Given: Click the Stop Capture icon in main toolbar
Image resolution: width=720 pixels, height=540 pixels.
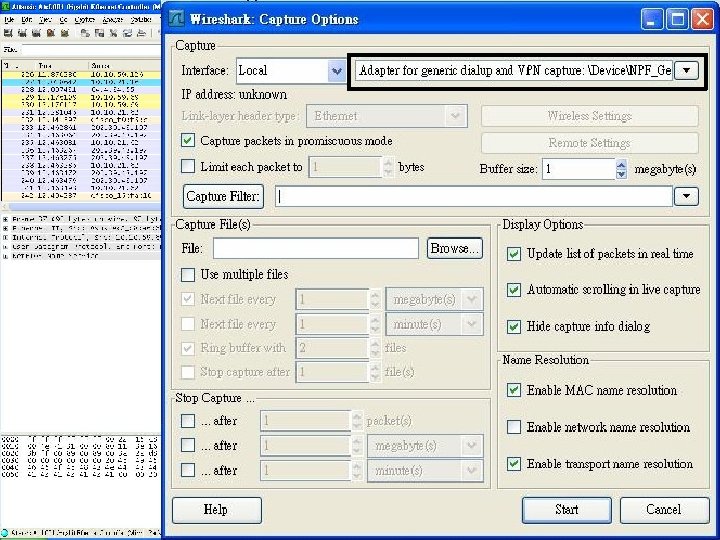Looking at the screenshot, I should point(51,33).
